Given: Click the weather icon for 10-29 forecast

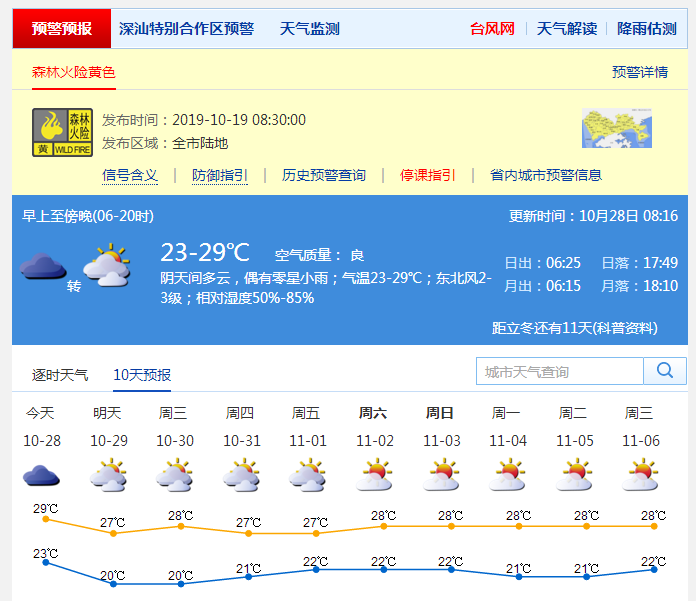Looking at the screenshot, I should pyautogui.click(x=107, y=475).
